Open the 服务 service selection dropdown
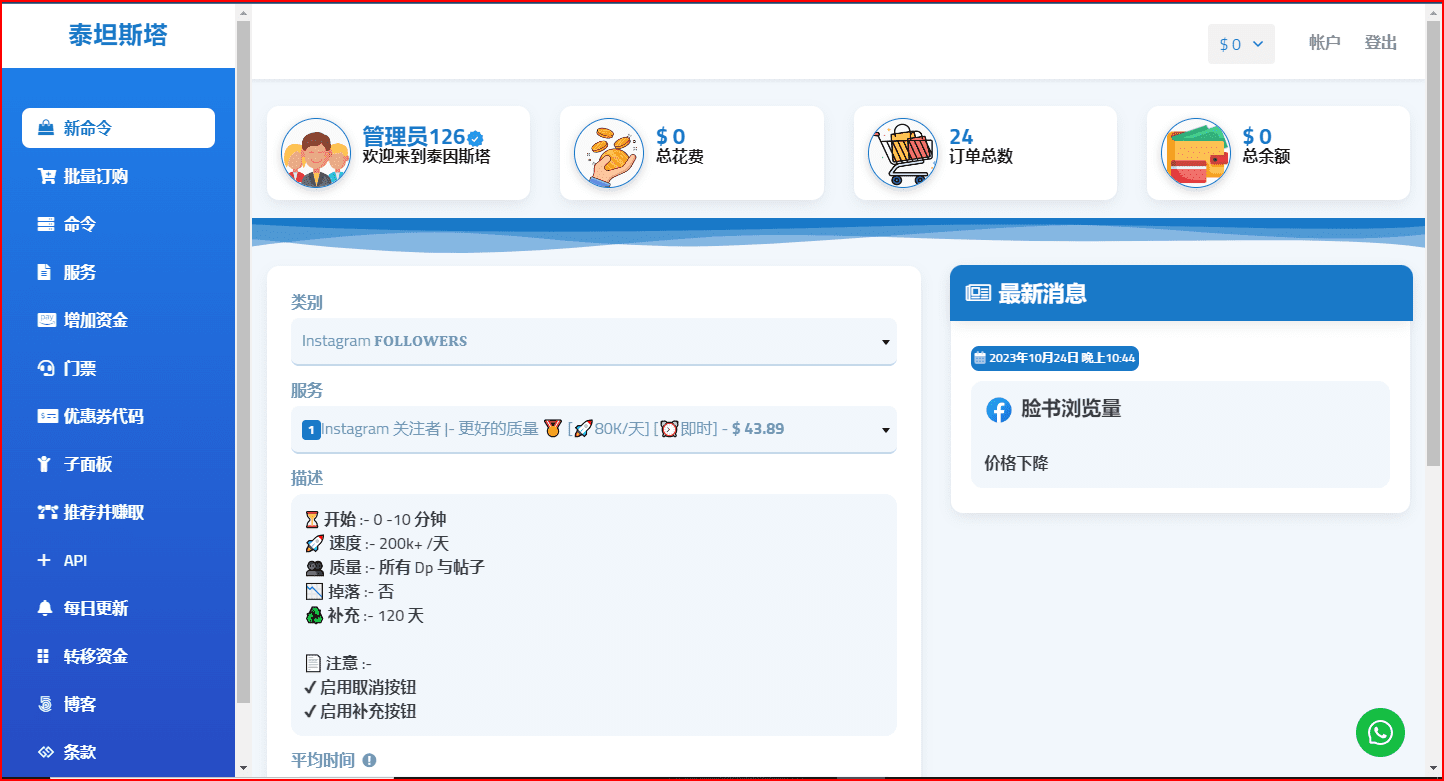This screenshot has width=1444, height=781. [x=594, y=429]
